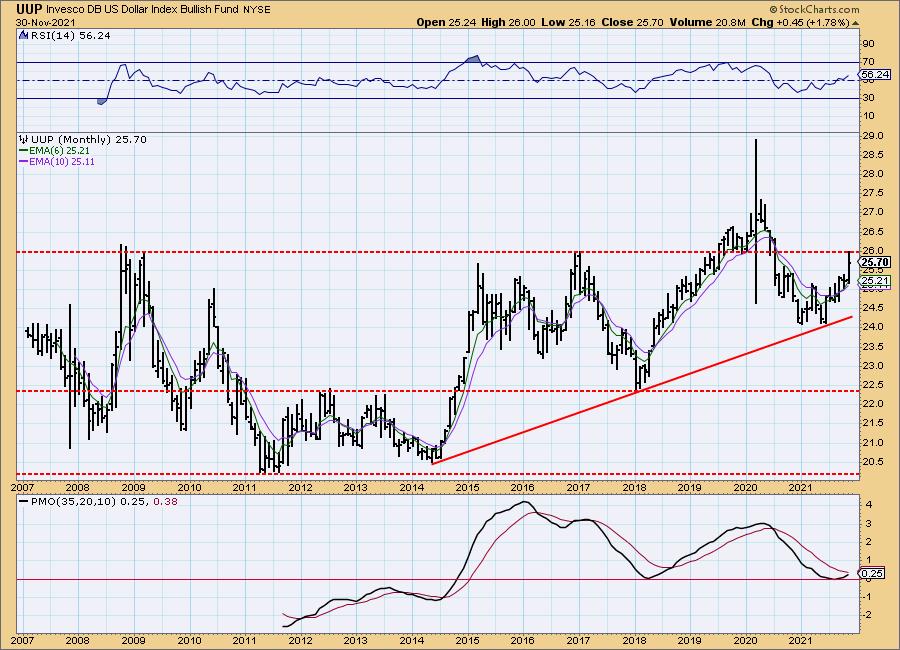Screen dimensions: 900x650
Task: Click the RSI(14) 56.24 legend label
Action: tap(71, 36)
